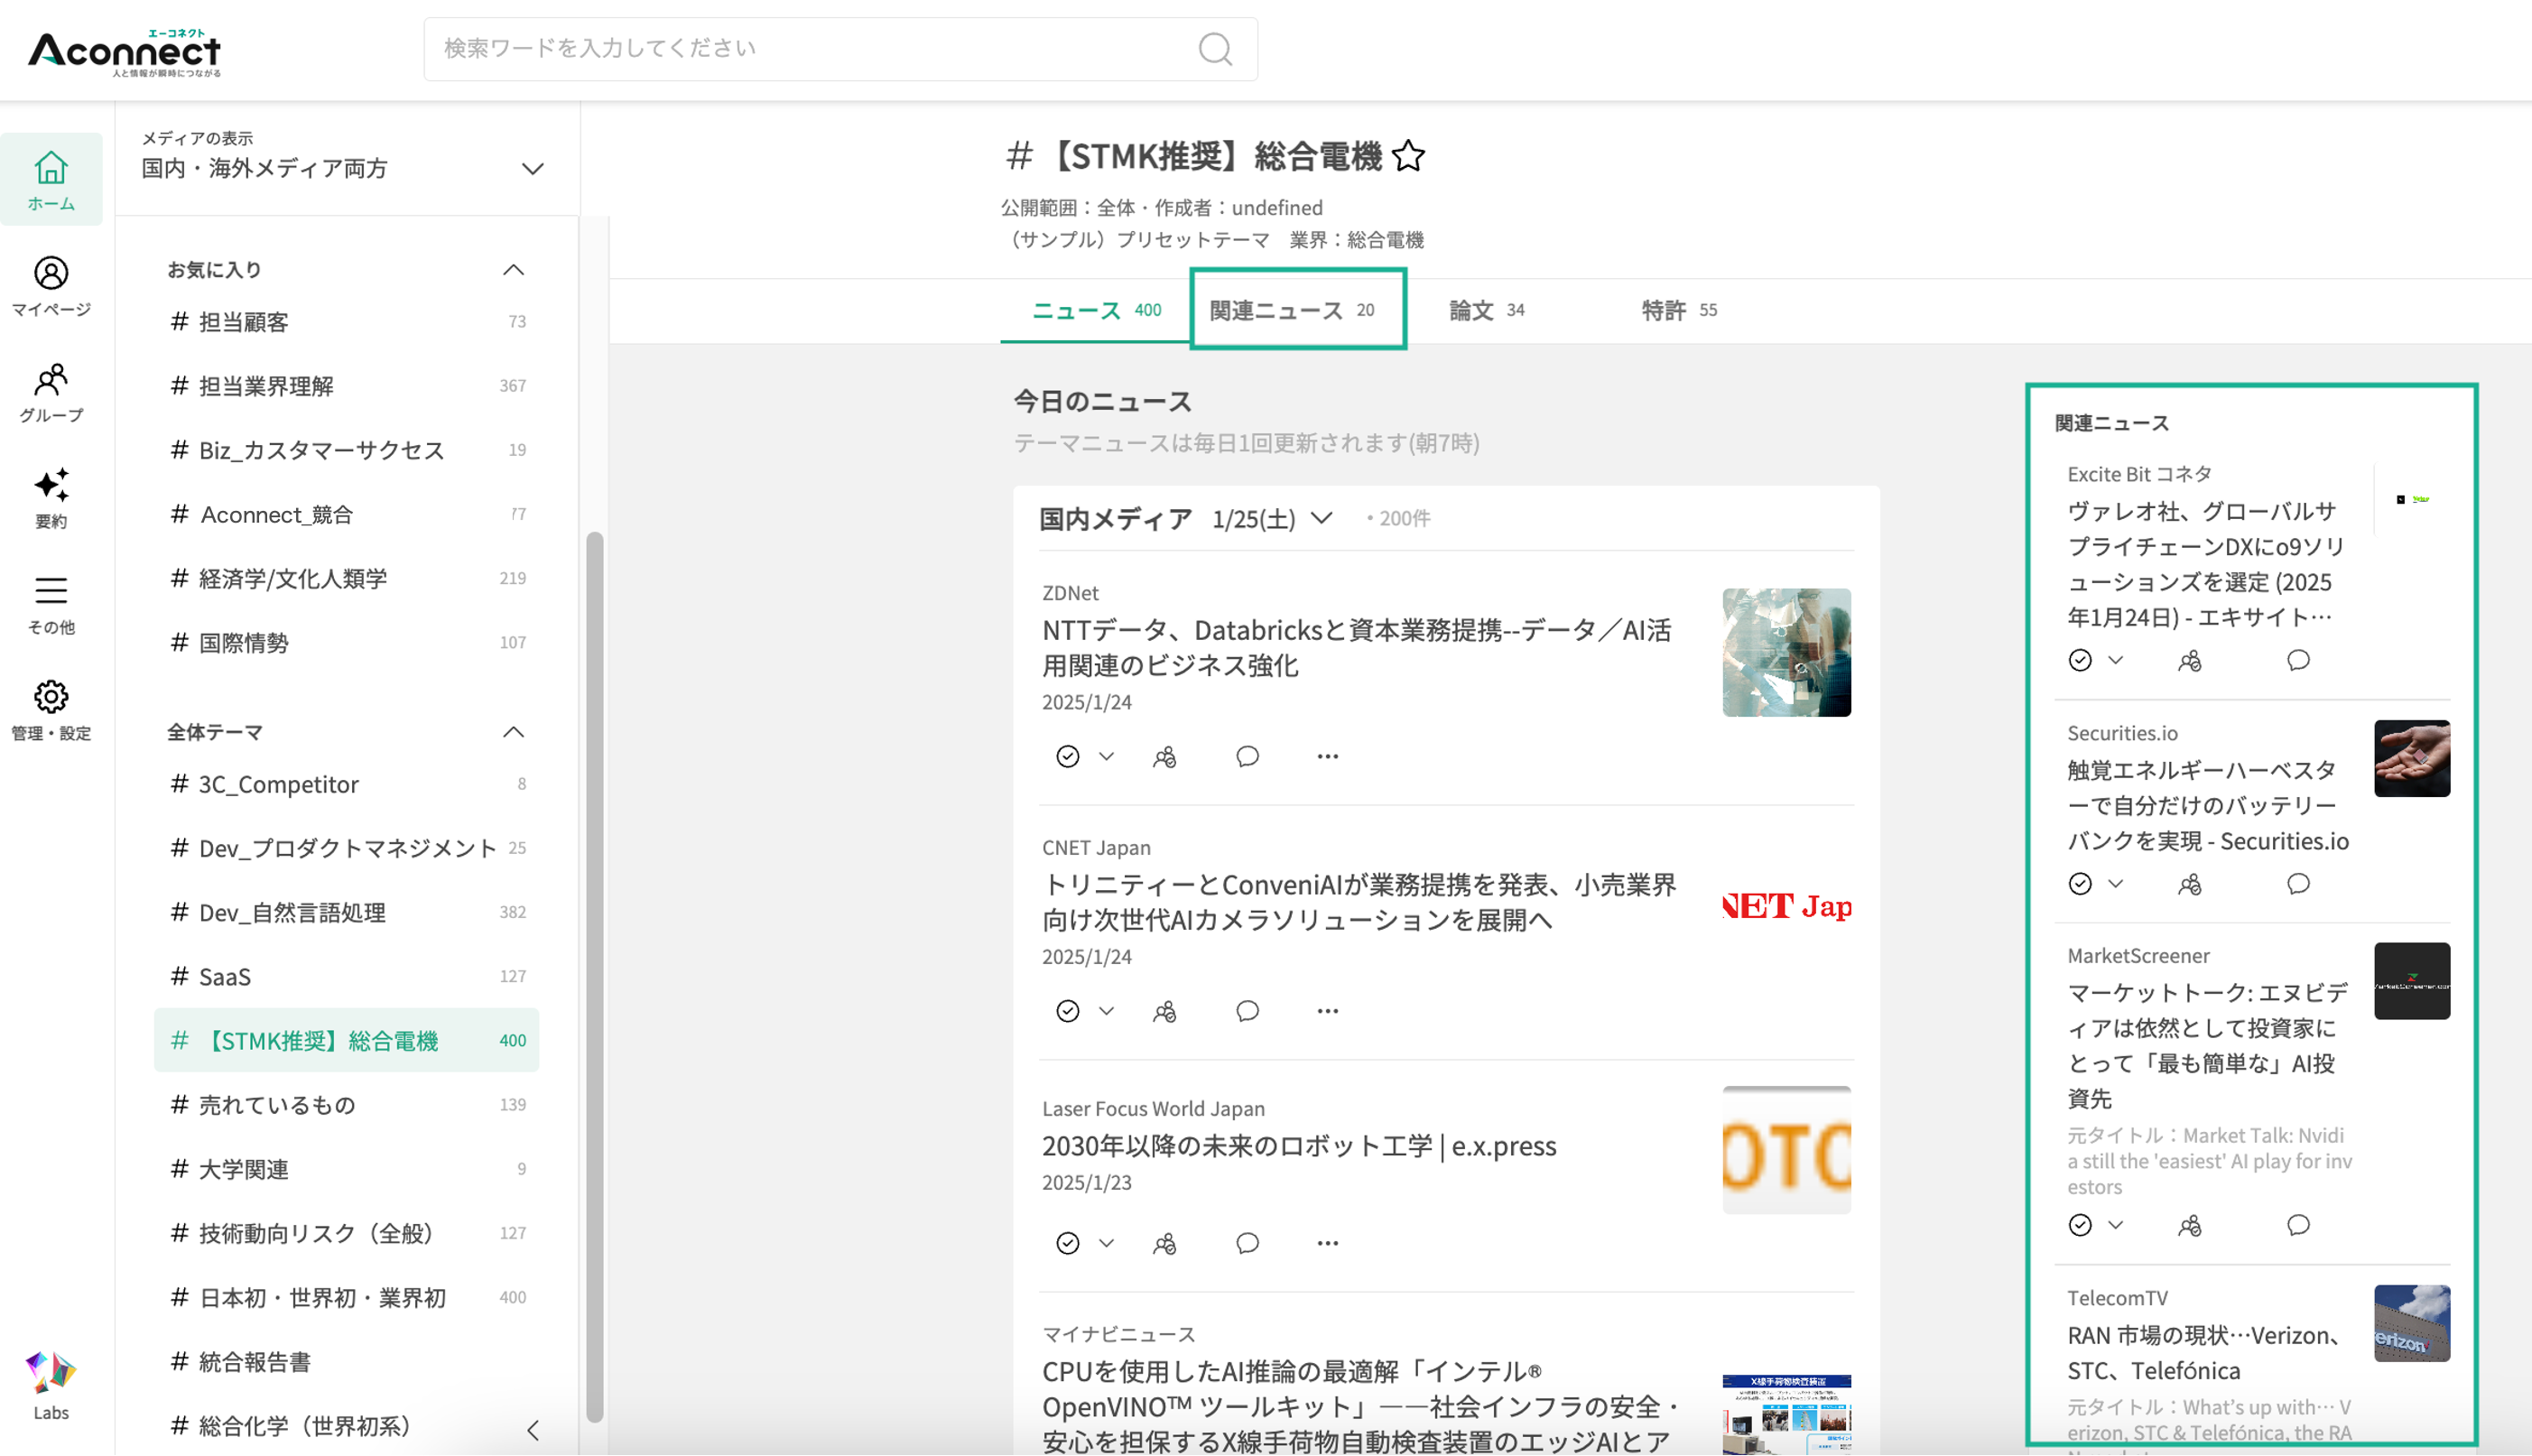Share ZDNet NTTデータ article to group
The image size is (2532, 1456).
click(1164, 757)
